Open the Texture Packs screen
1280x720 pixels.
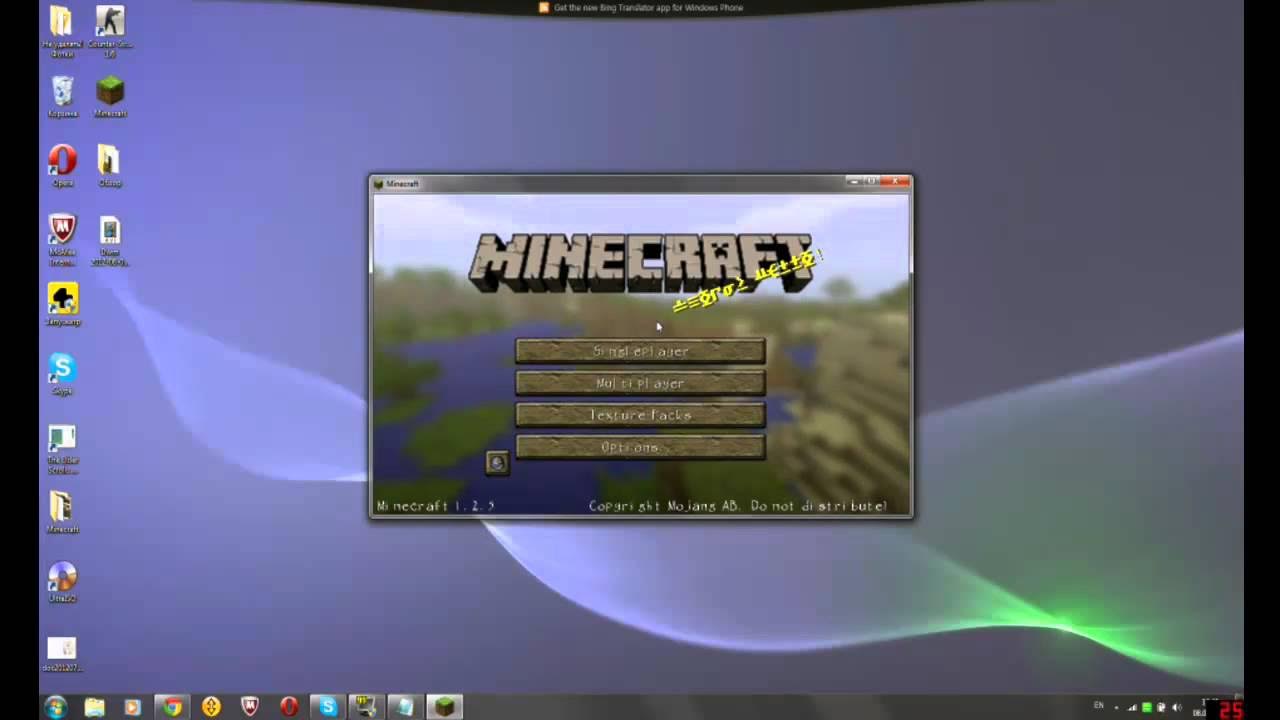point(640,415)
